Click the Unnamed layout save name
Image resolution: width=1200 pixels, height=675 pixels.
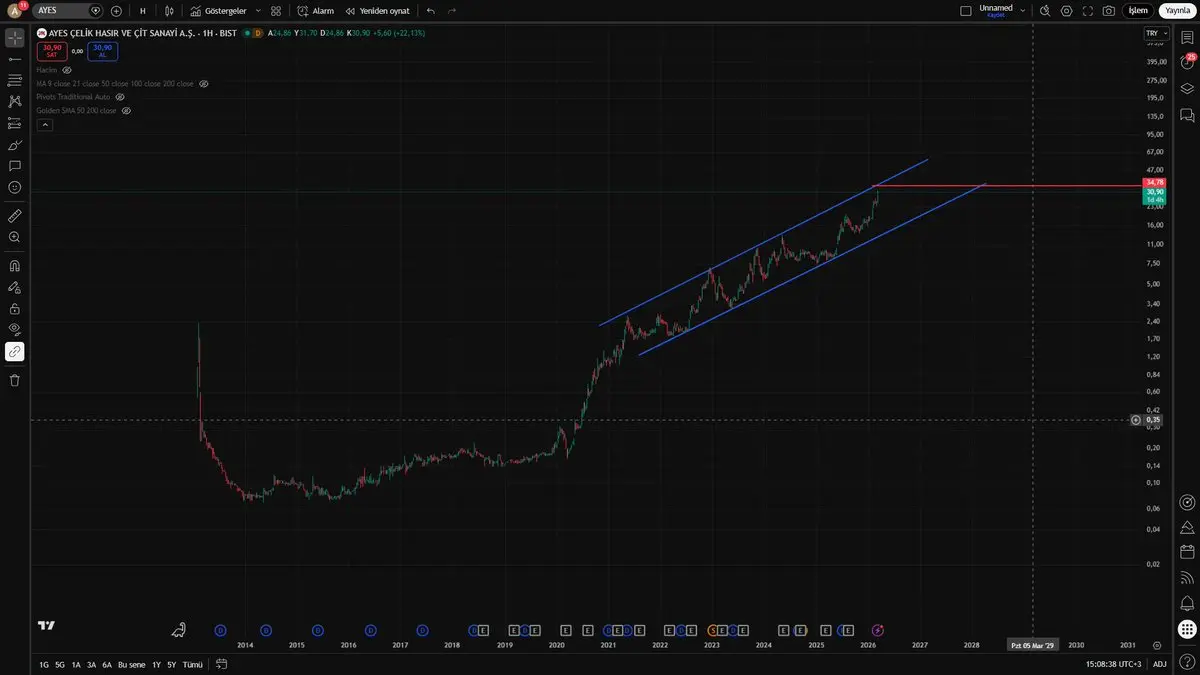click(x=996, y=10)
